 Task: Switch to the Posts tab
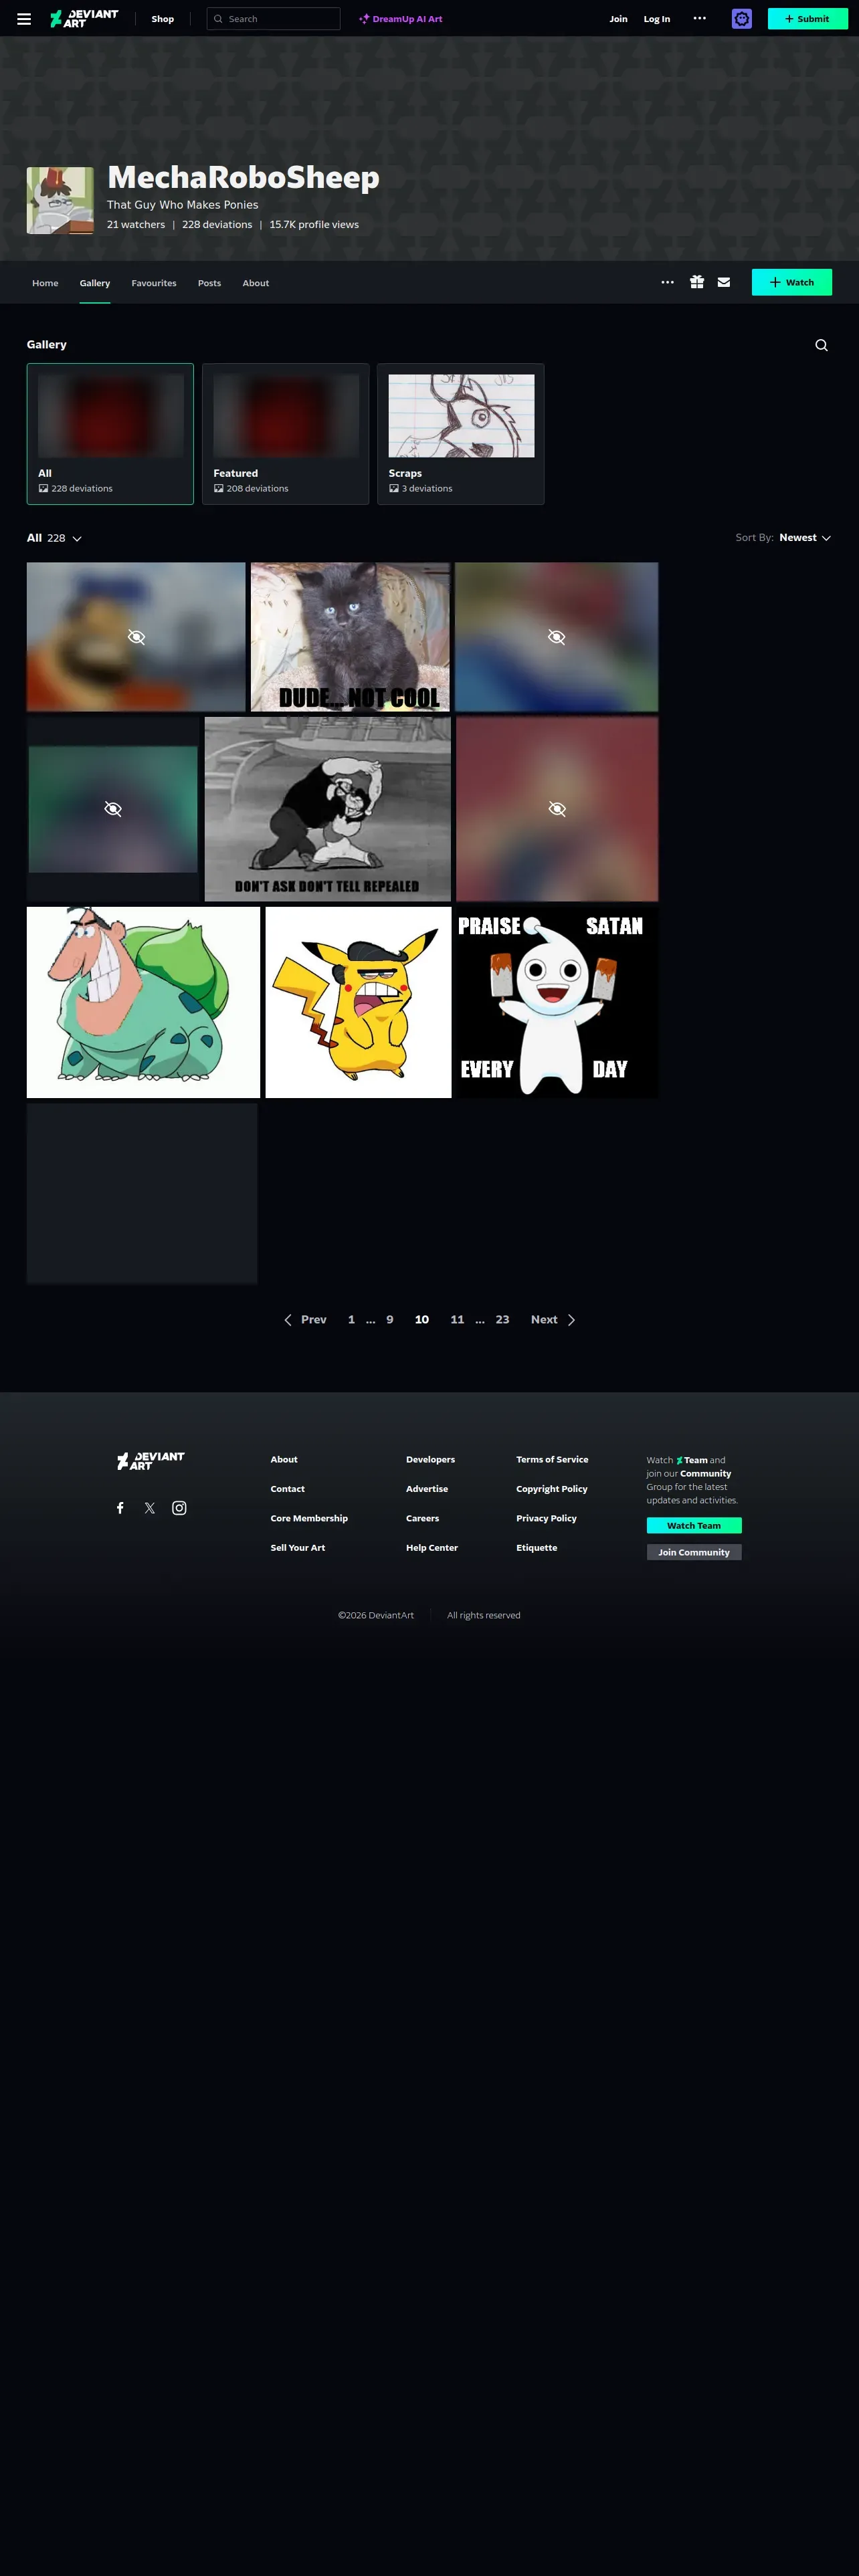pyautogui.click(x=209, y=283)
